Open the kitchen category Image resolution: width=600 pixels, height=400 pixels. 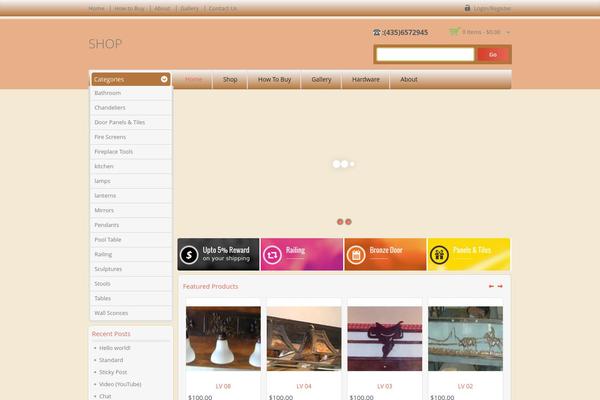pos(131,166)
